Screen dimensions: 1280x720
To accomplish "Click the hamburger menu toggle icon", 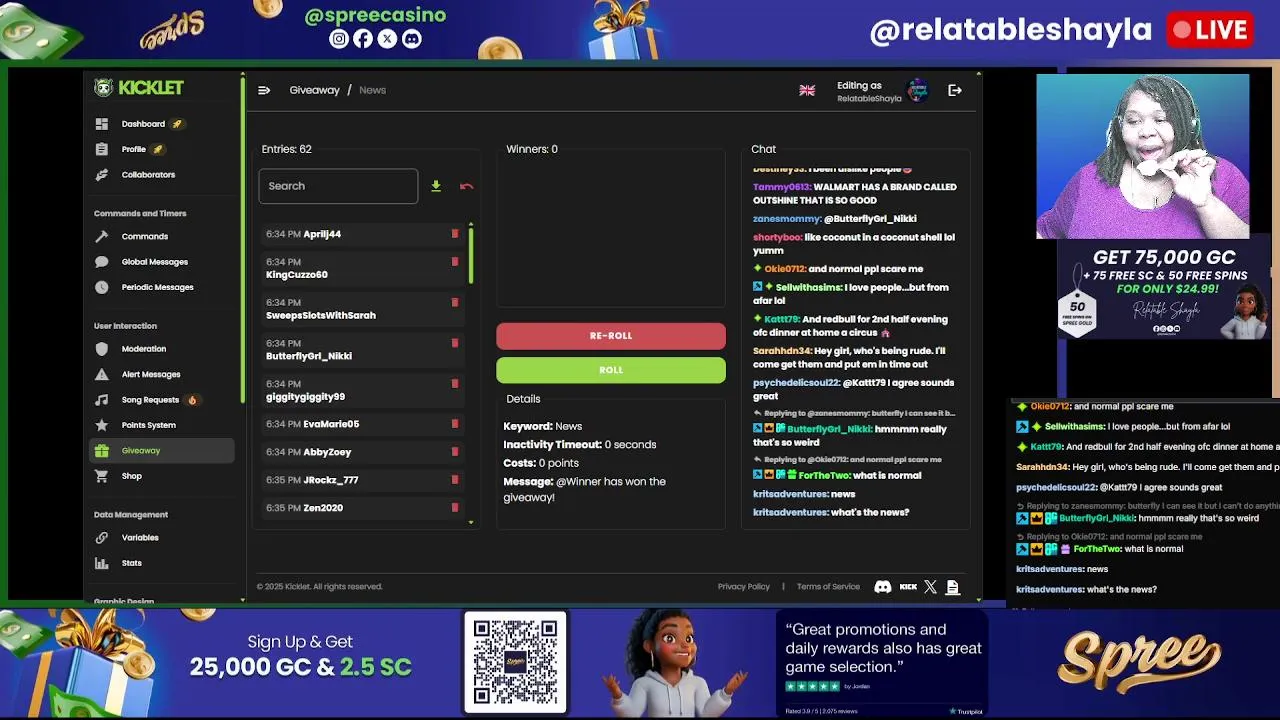I will click(x=264, y=90).
